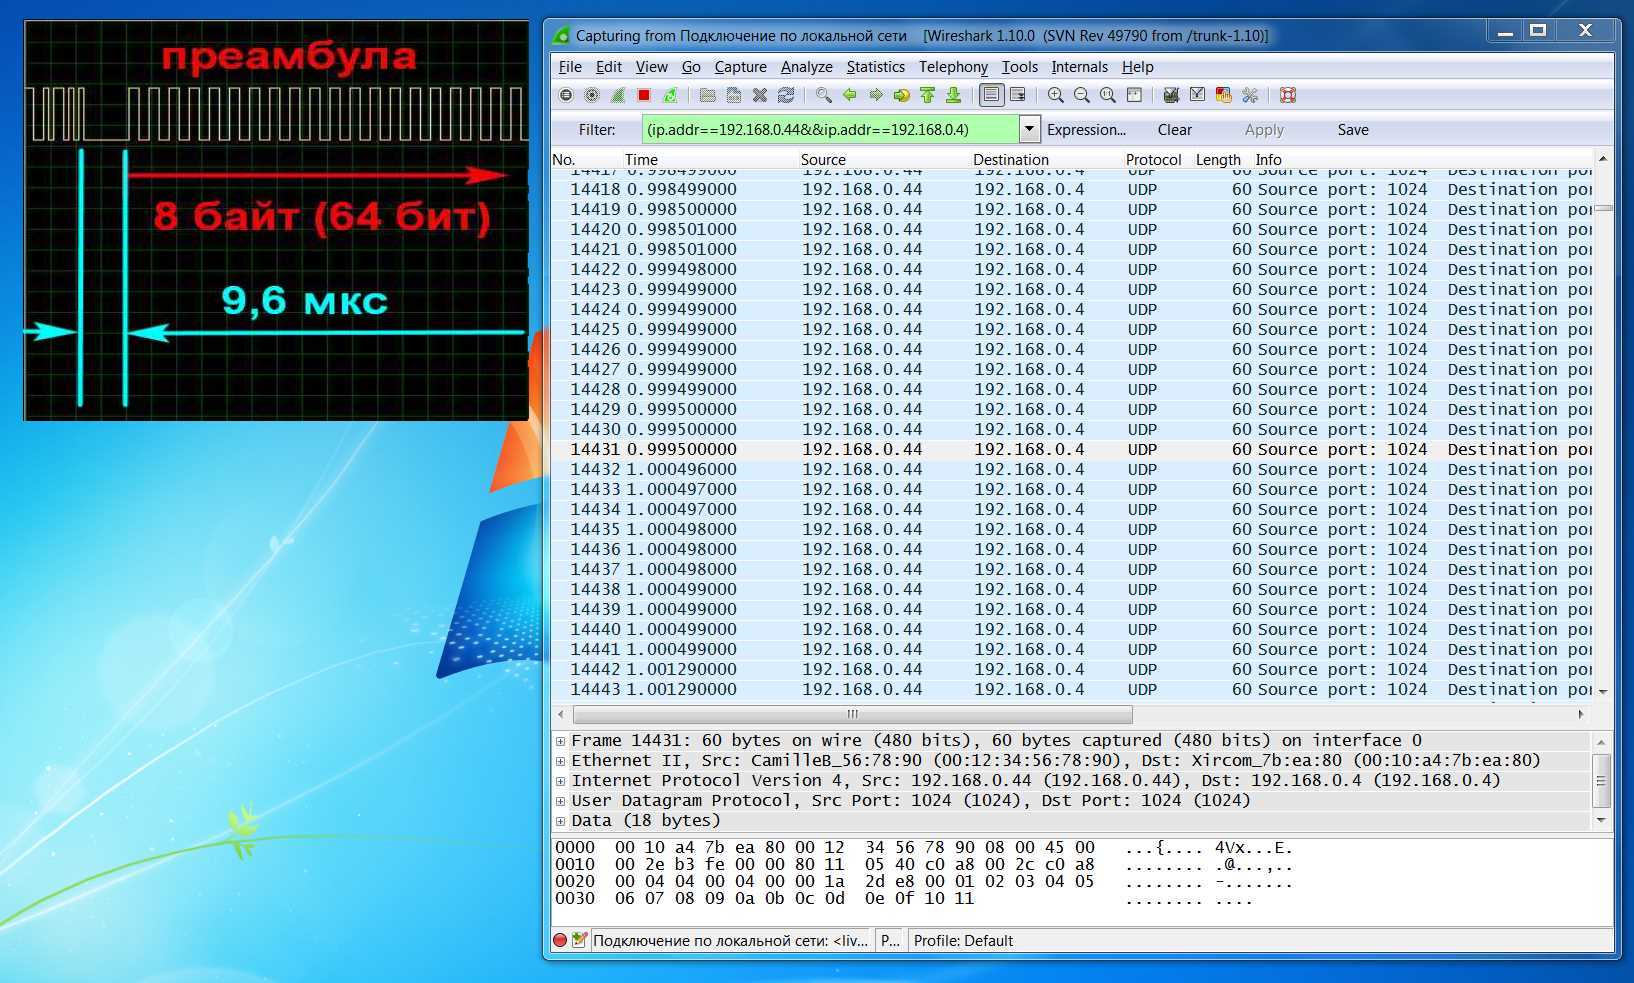Open the Statistics menu
The image size is (1634, 983).
coord(876,67)
